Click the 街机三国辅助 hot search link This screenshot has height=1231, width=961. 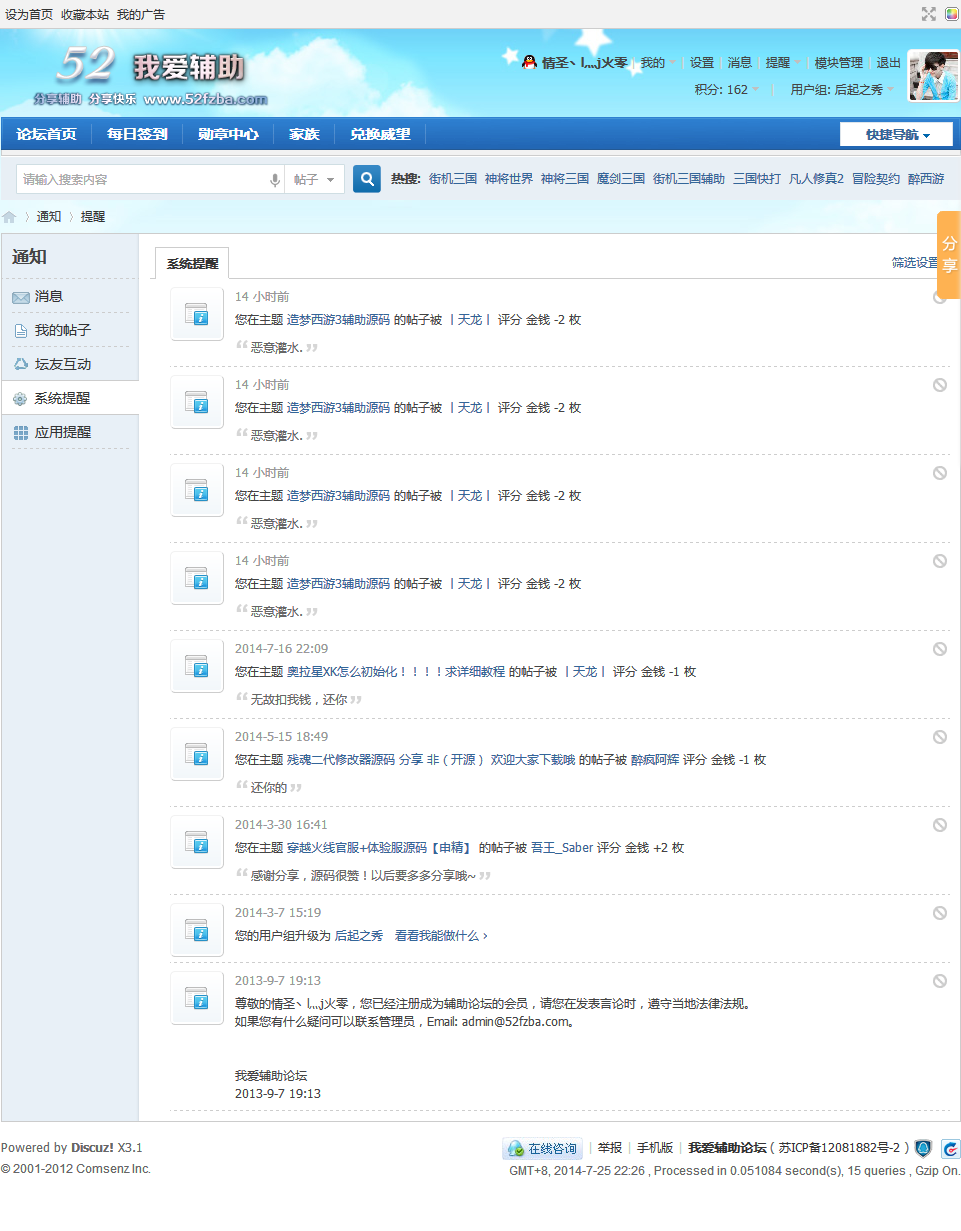click(689, 179)
